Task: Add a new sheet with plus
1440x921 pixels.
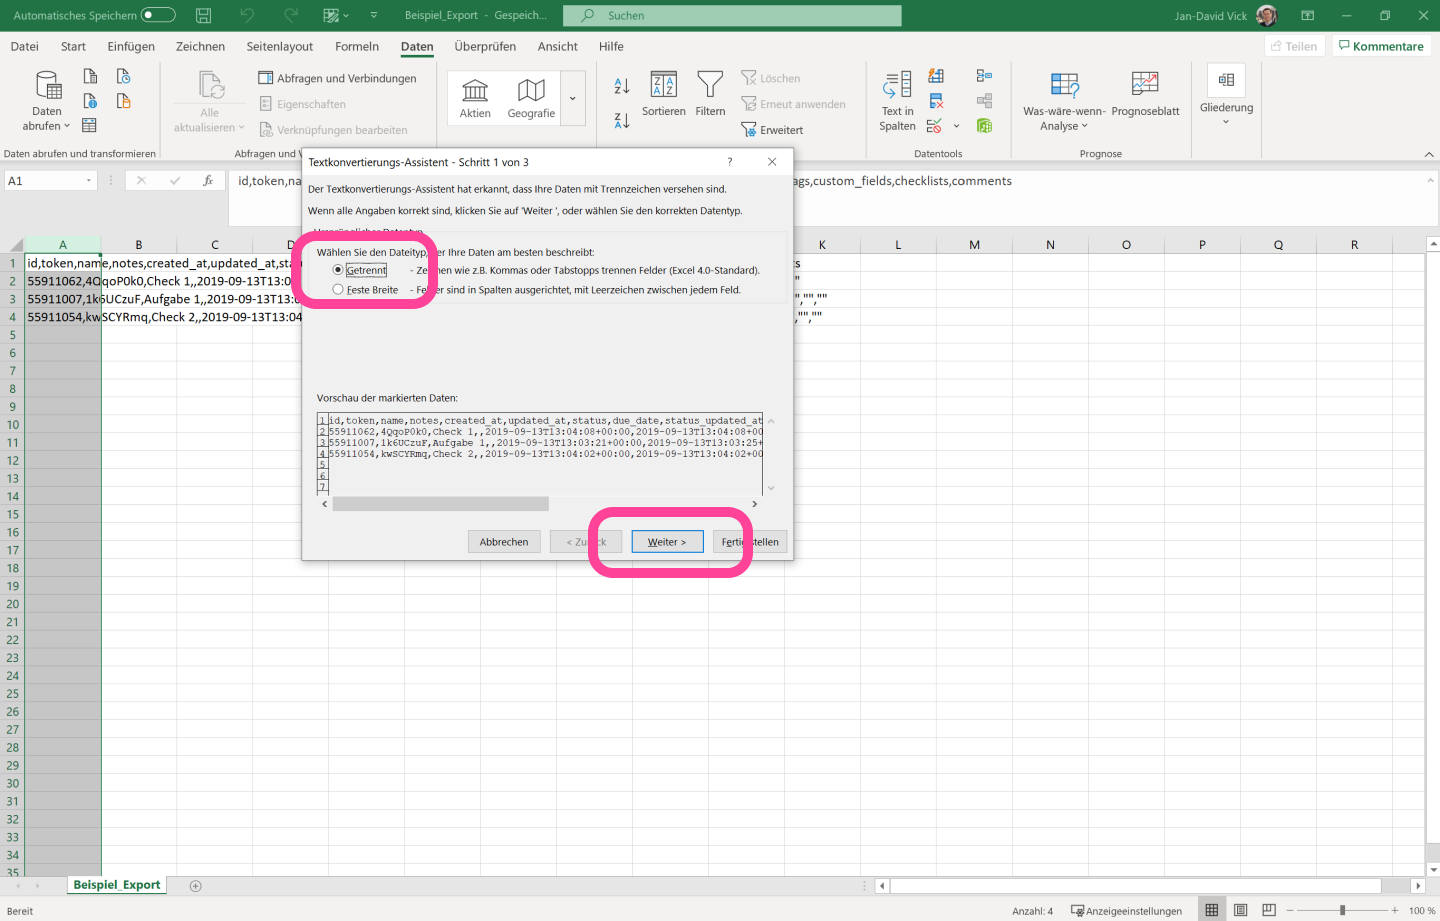Action: [196, 886]
